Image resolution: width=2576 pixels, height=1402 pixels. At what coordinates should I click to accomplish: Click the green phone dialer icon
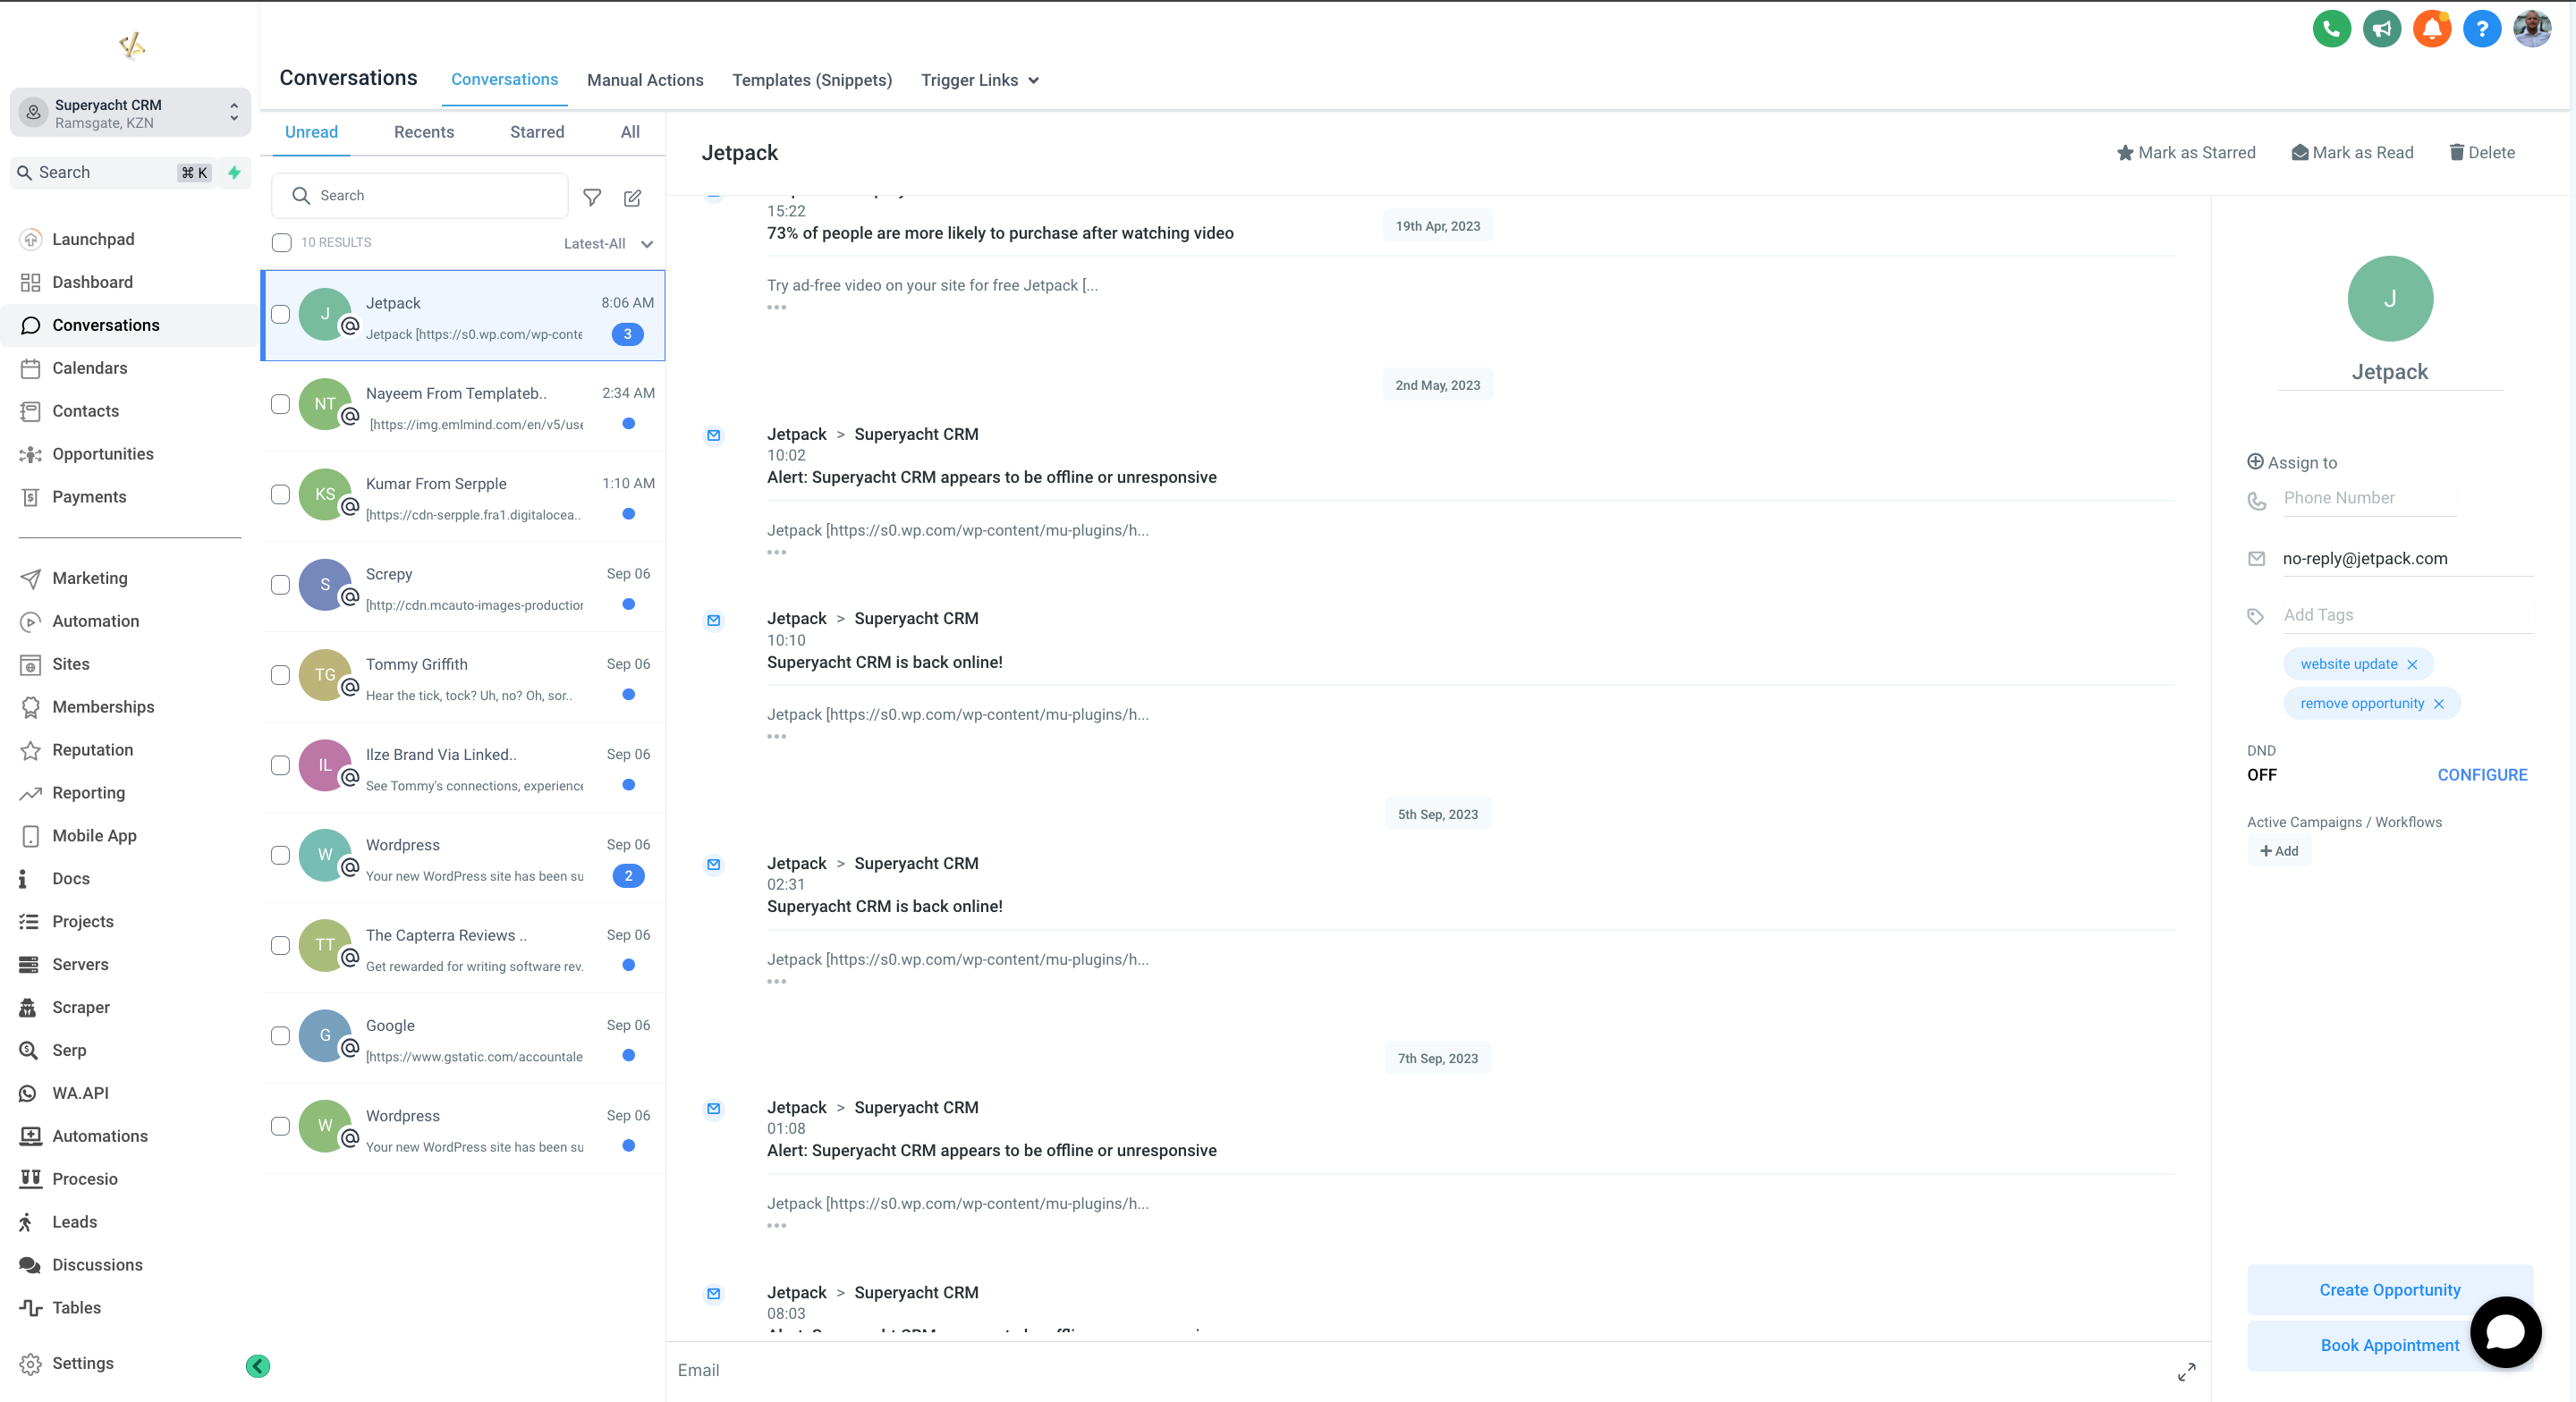point(2331,29)
